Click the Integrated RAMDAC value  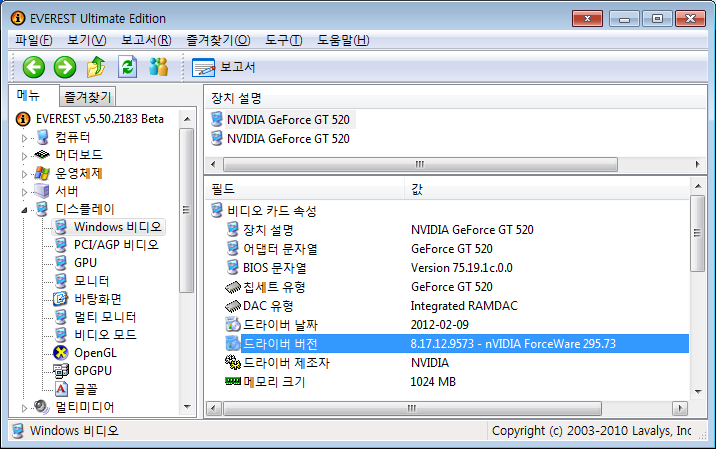coord(464,306)
